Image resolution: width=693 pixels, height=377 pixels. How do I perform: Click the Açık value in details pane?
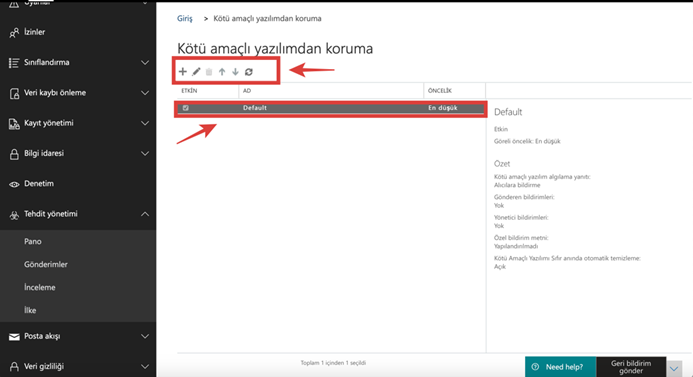[x=499, y=267]
